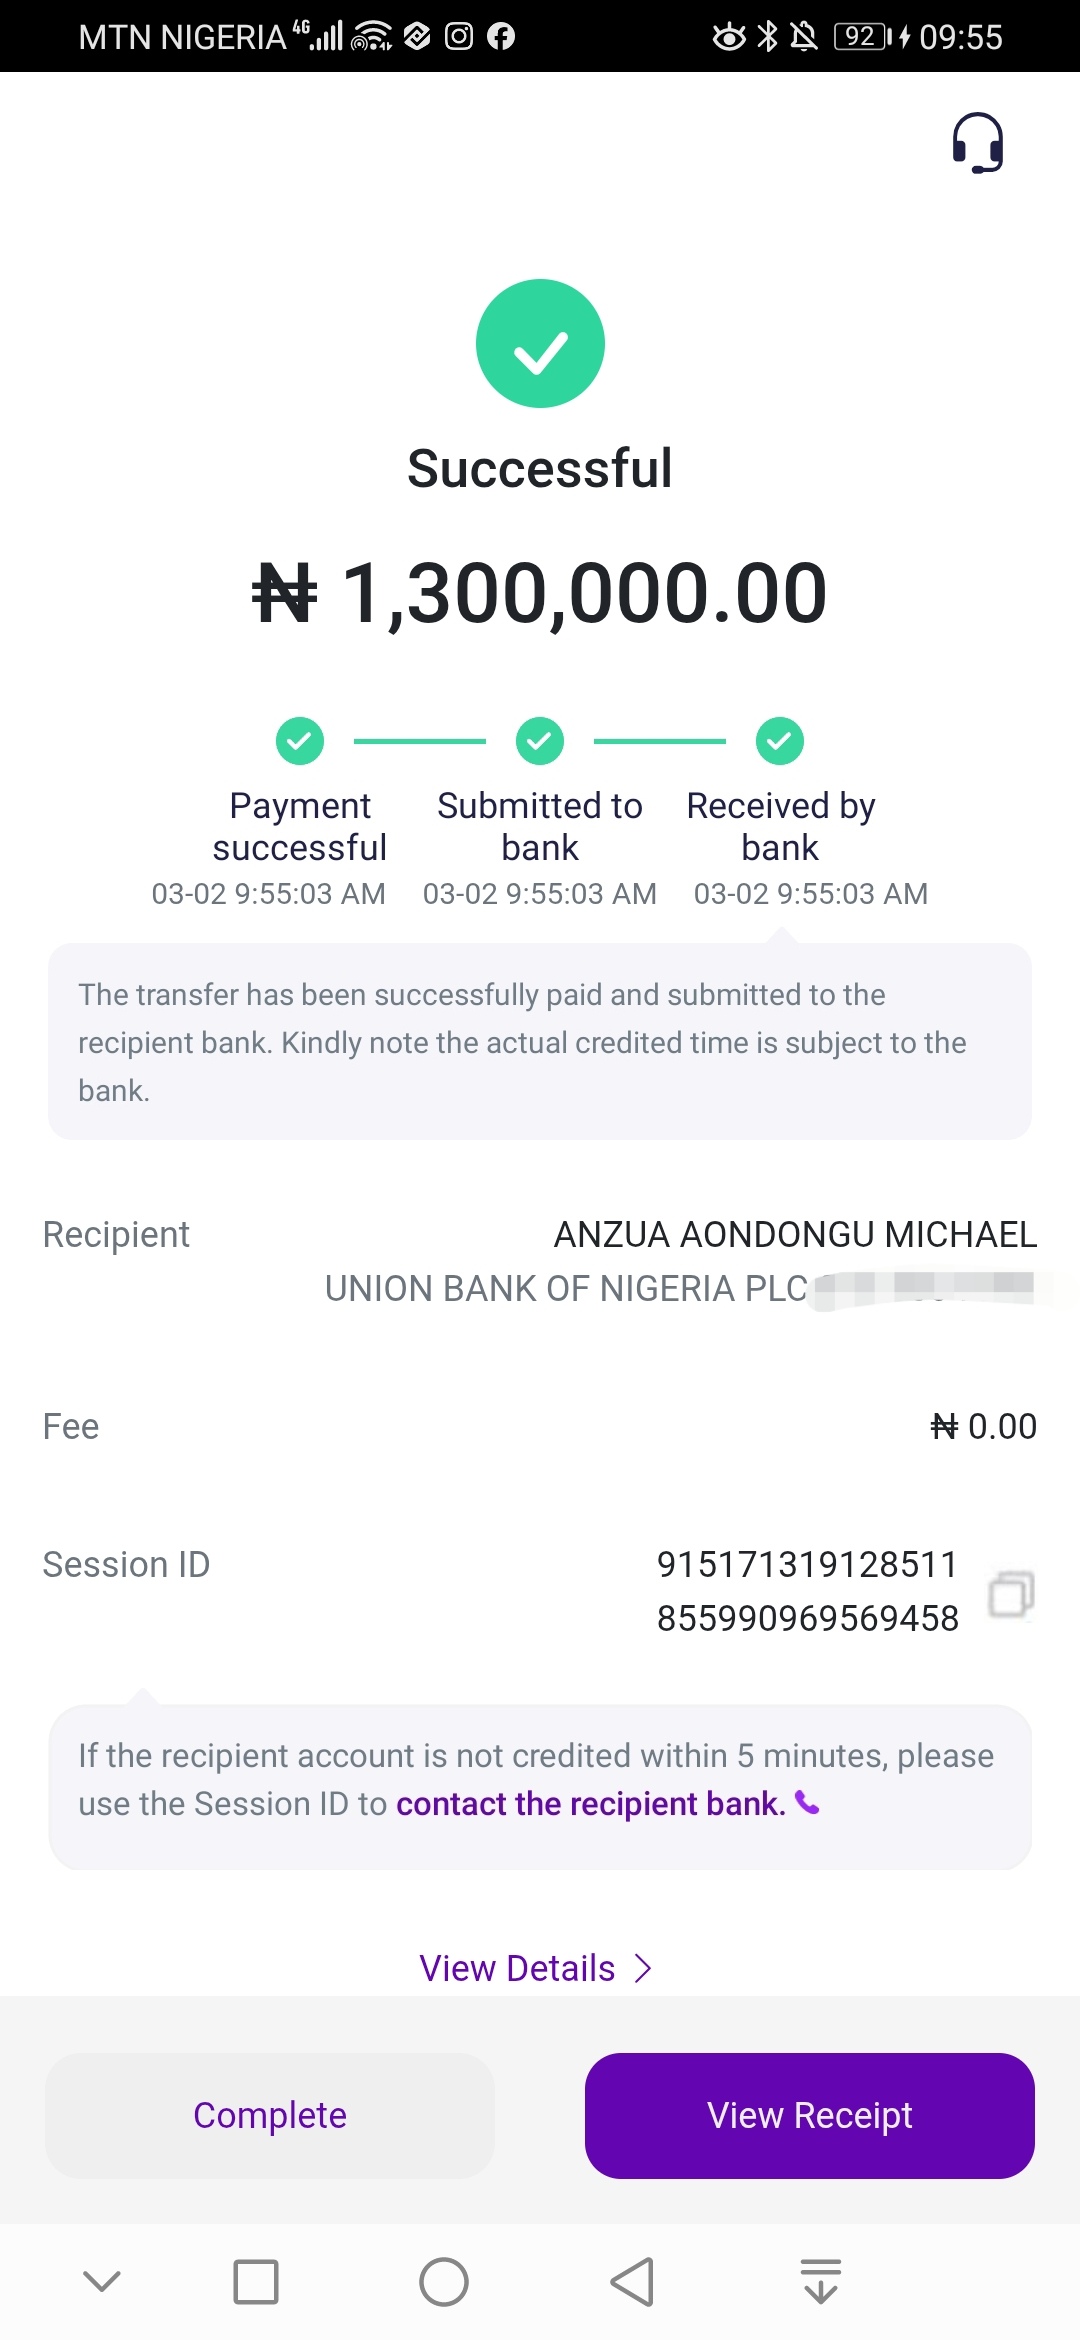This screenshot has height=2340, width=1080.
Task: Tap the Received by bank step checkmark
Action: pos(780,741)
